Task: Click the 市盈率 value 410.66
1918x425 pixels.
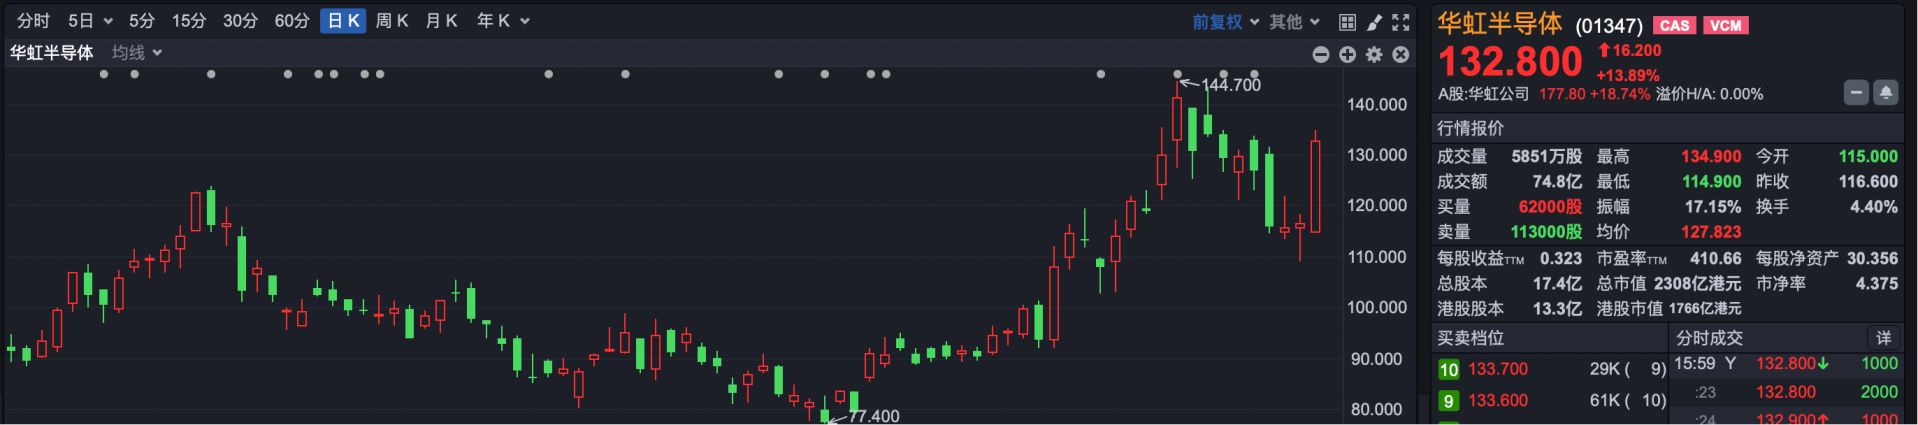Action: click(x=1716, y=258)
